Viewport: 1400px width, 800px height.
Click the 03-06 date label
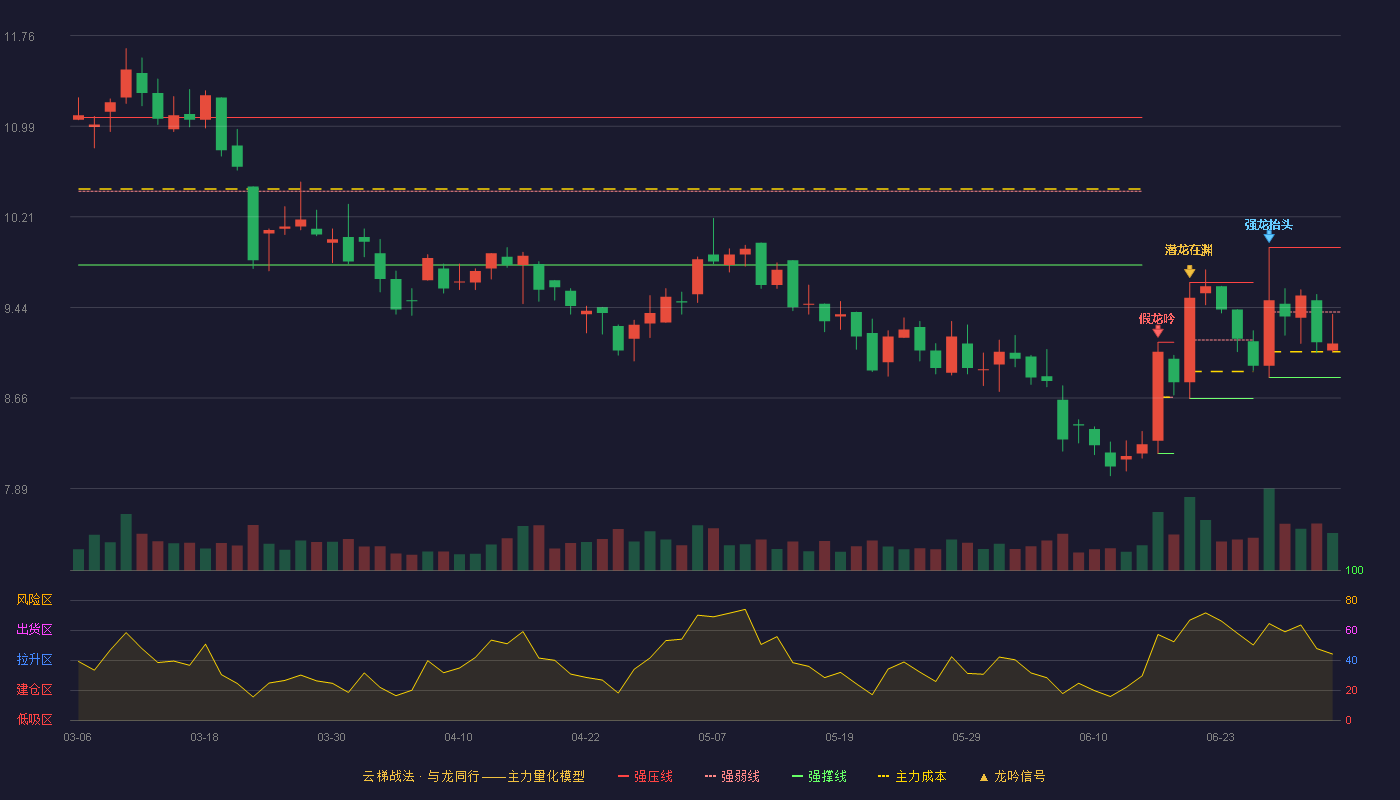click(77, 737)
